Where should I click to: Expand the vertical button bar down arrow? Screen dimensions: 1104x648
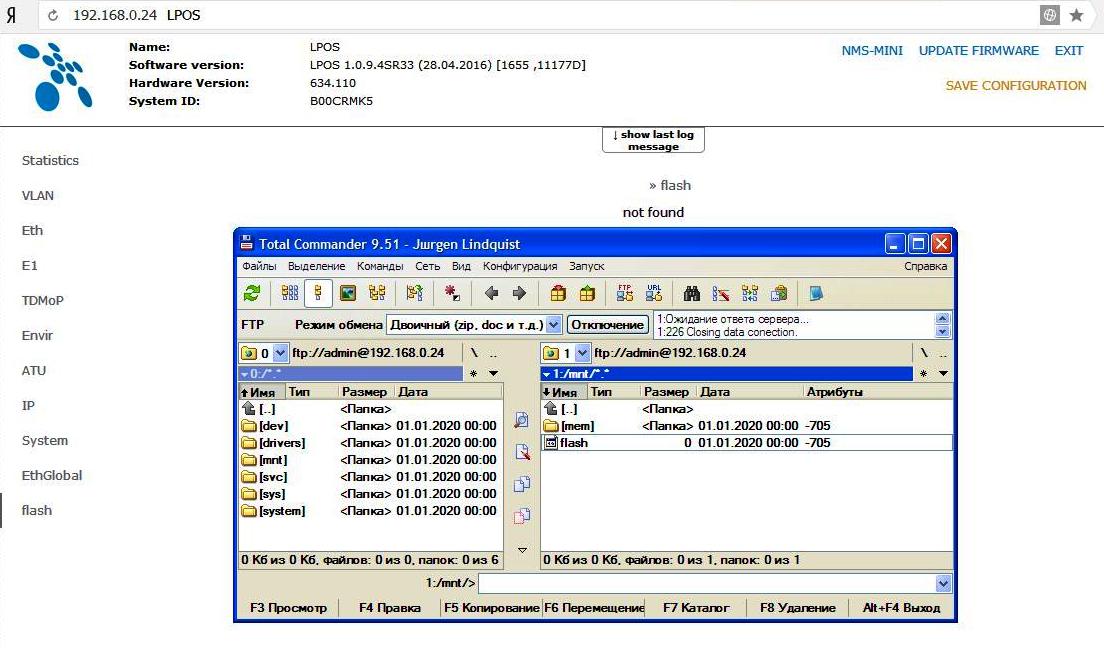tap(522, 550)
